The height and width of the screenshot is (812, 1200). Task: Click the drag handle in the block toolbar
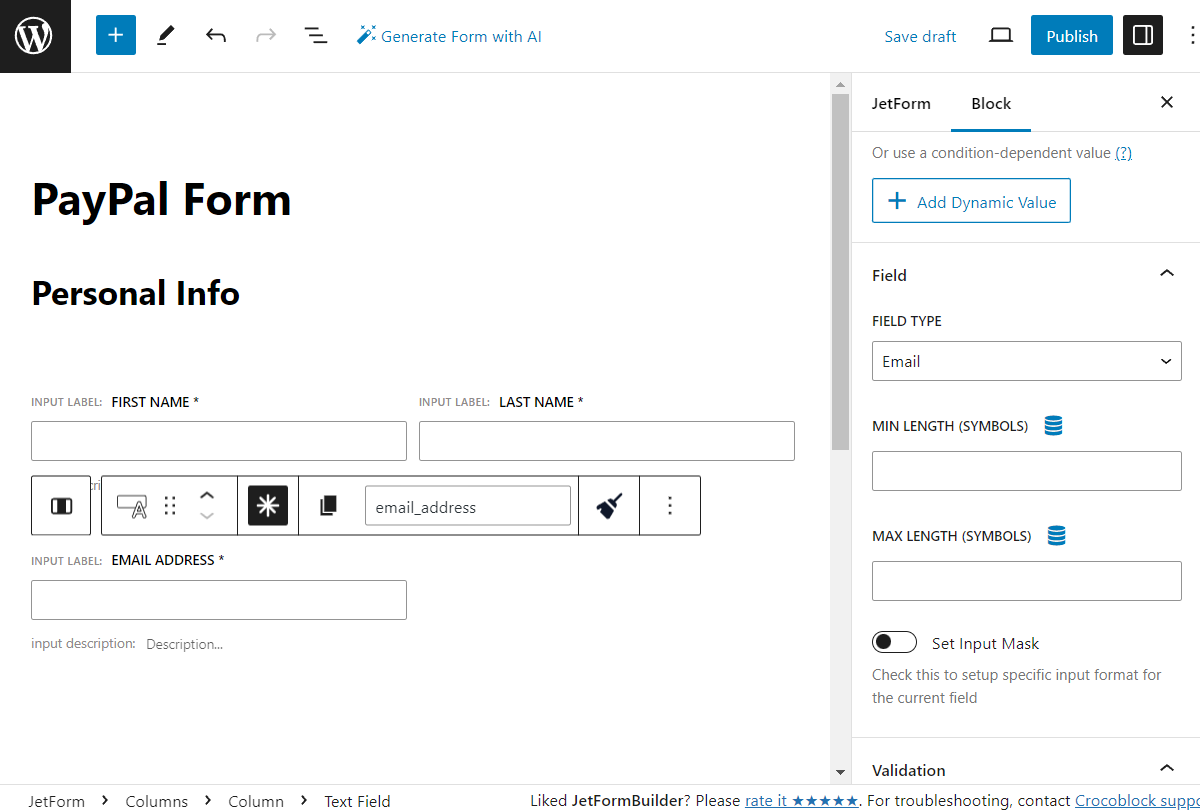click(169, 505)
